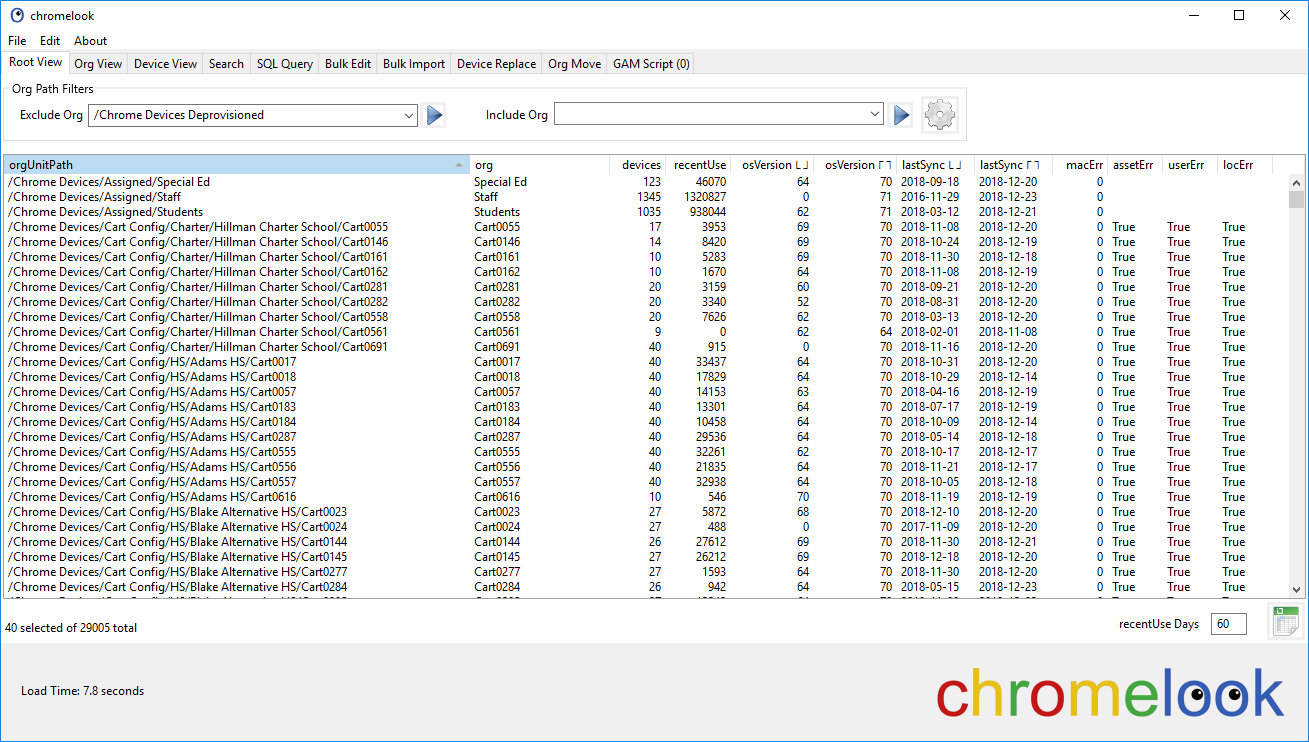Open the Device Replace tab
This screenshot has height=742, width=1309.
point(497,64)
